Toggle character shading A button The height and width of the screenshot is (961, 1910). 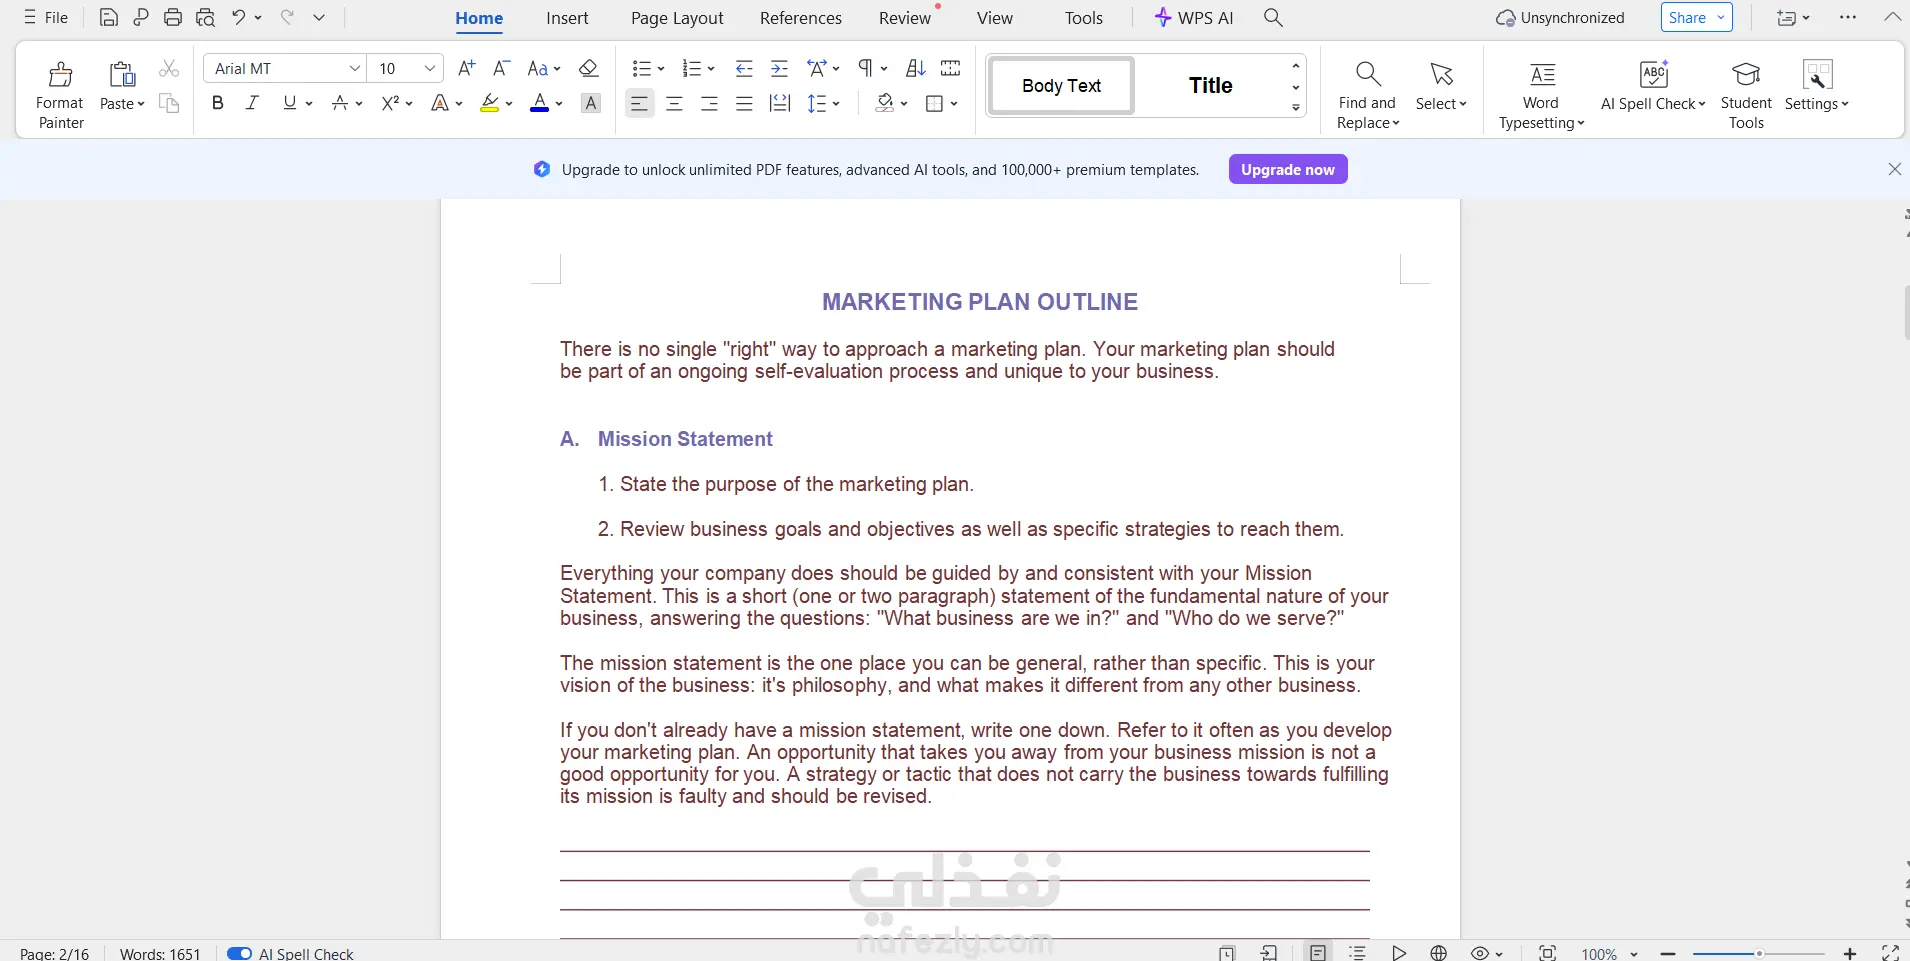591,103
